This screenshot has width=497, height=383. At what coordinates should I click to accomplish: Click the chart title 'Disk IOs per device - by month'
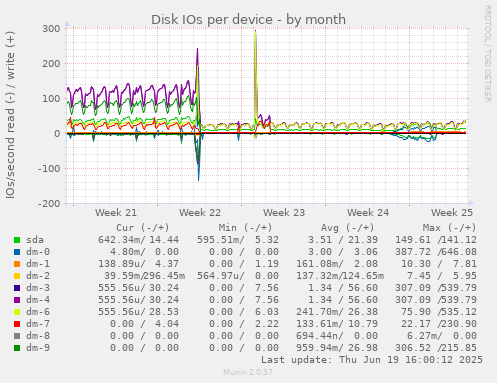coord(248,20)
